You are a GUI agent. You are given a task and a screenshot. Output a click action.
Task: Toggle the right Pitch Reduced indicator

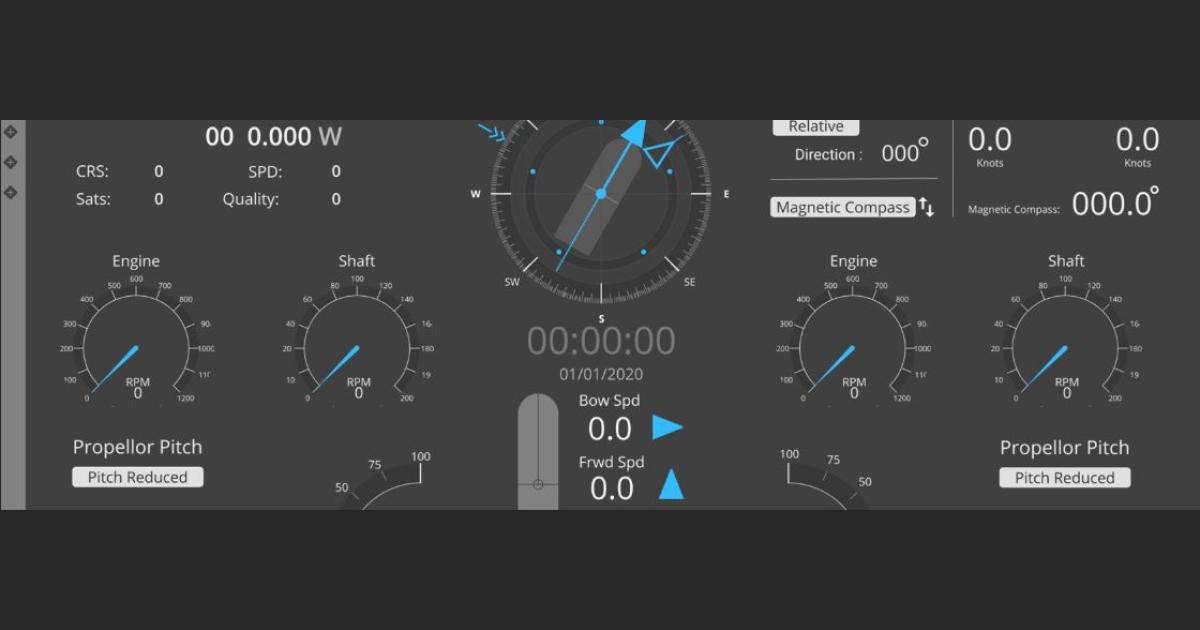click(x=1064, y=477)
